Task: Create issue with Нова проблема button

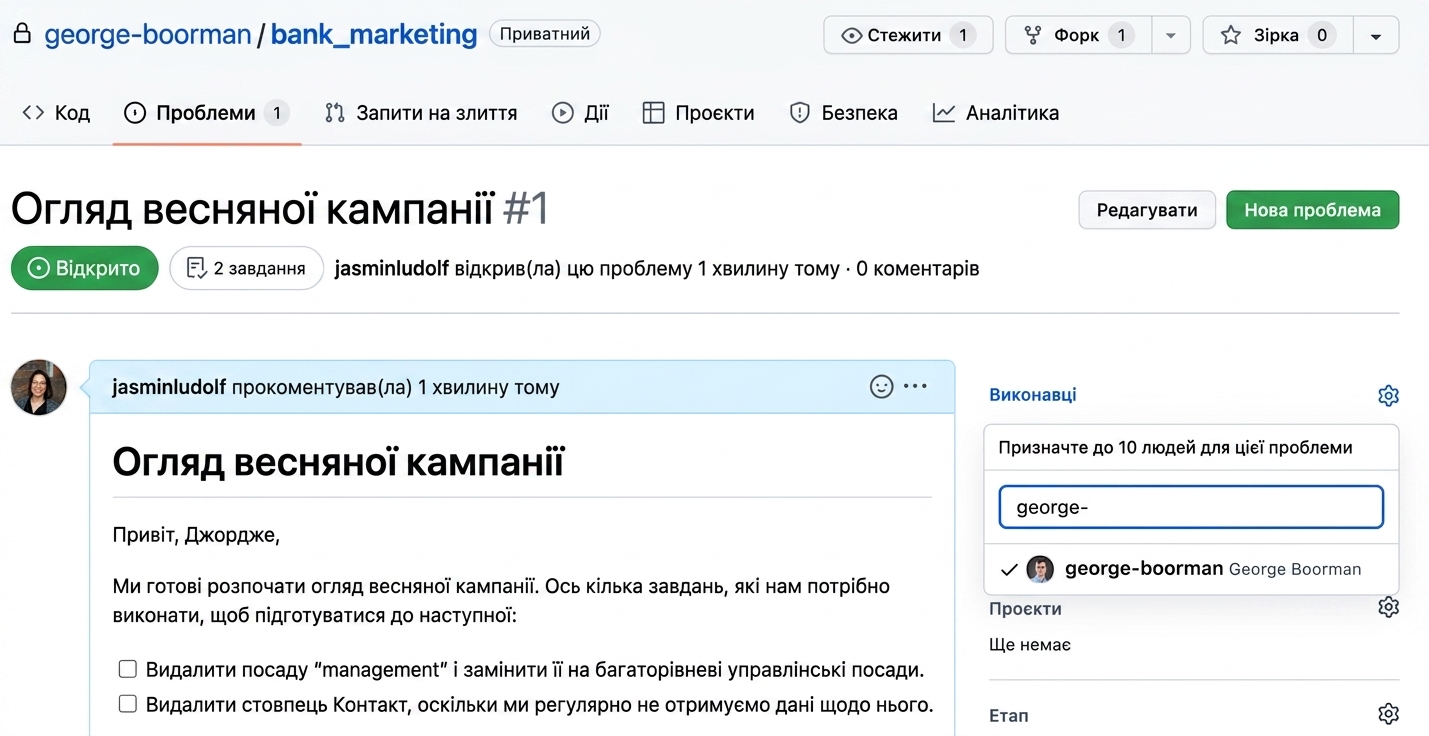Action: [1312, 210]
